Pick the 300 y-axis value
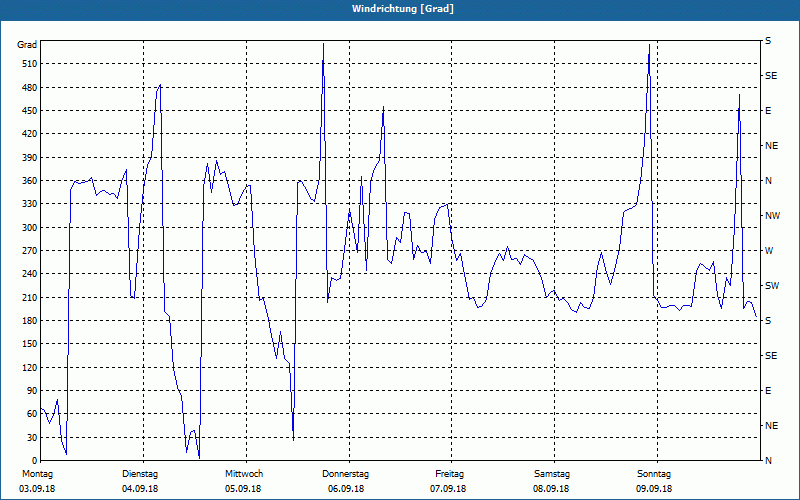800x500 pixels. tap(30, 228)
